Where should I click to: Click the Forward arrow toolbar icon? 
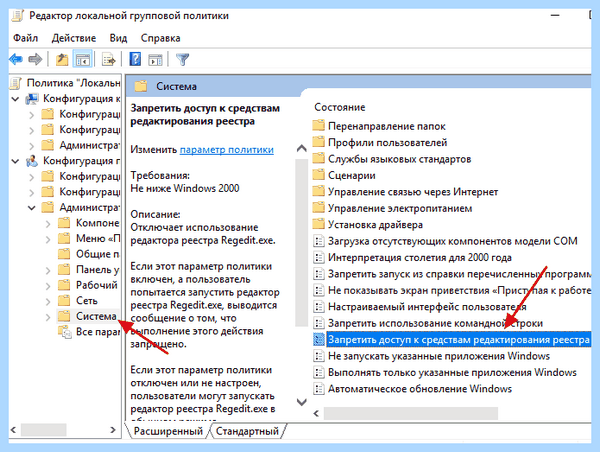[x=35, y=59]
